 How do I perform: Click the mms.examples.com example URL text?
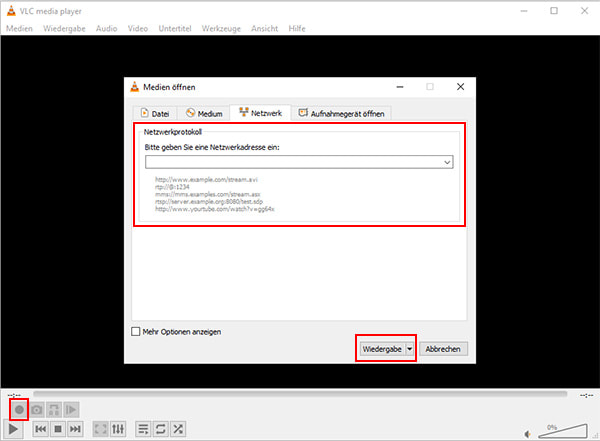pyautogui.click(x=208, y=194)
